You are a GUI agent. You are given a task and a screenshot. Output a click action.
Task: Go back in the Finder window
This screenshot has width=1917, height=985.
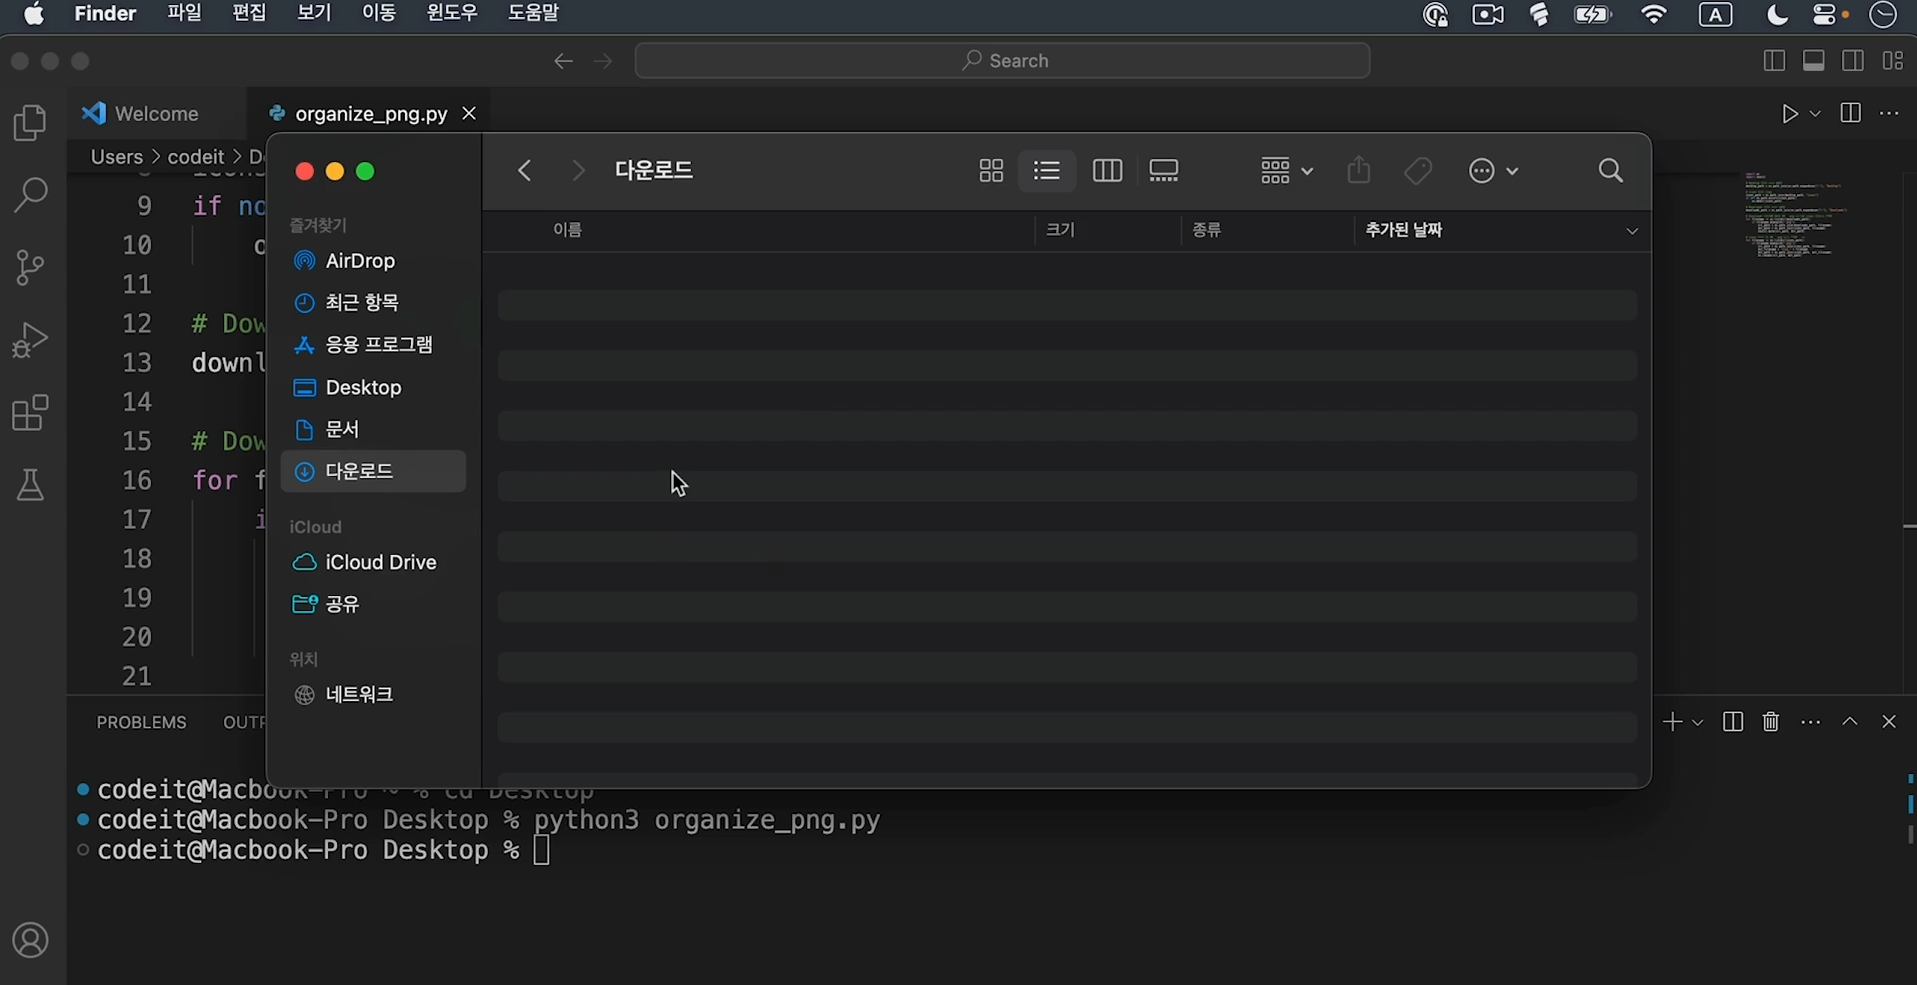click(525, 171)
